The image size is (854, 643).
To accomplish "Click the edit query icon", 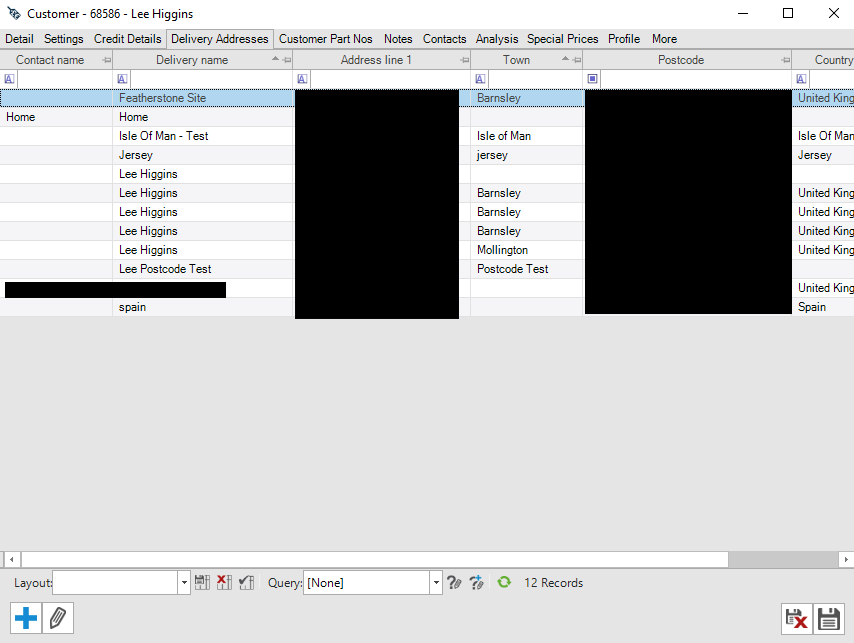I will coord(454,581).
